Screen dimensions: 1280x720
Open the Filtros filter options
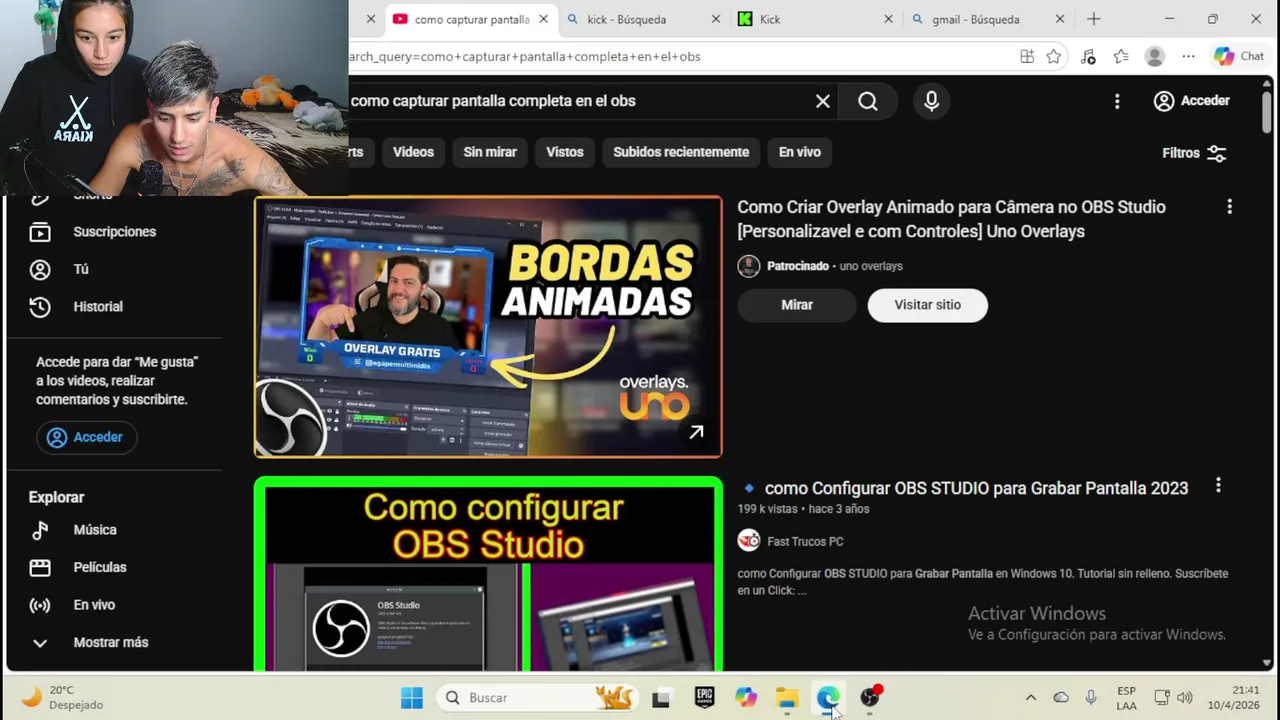1194,153
